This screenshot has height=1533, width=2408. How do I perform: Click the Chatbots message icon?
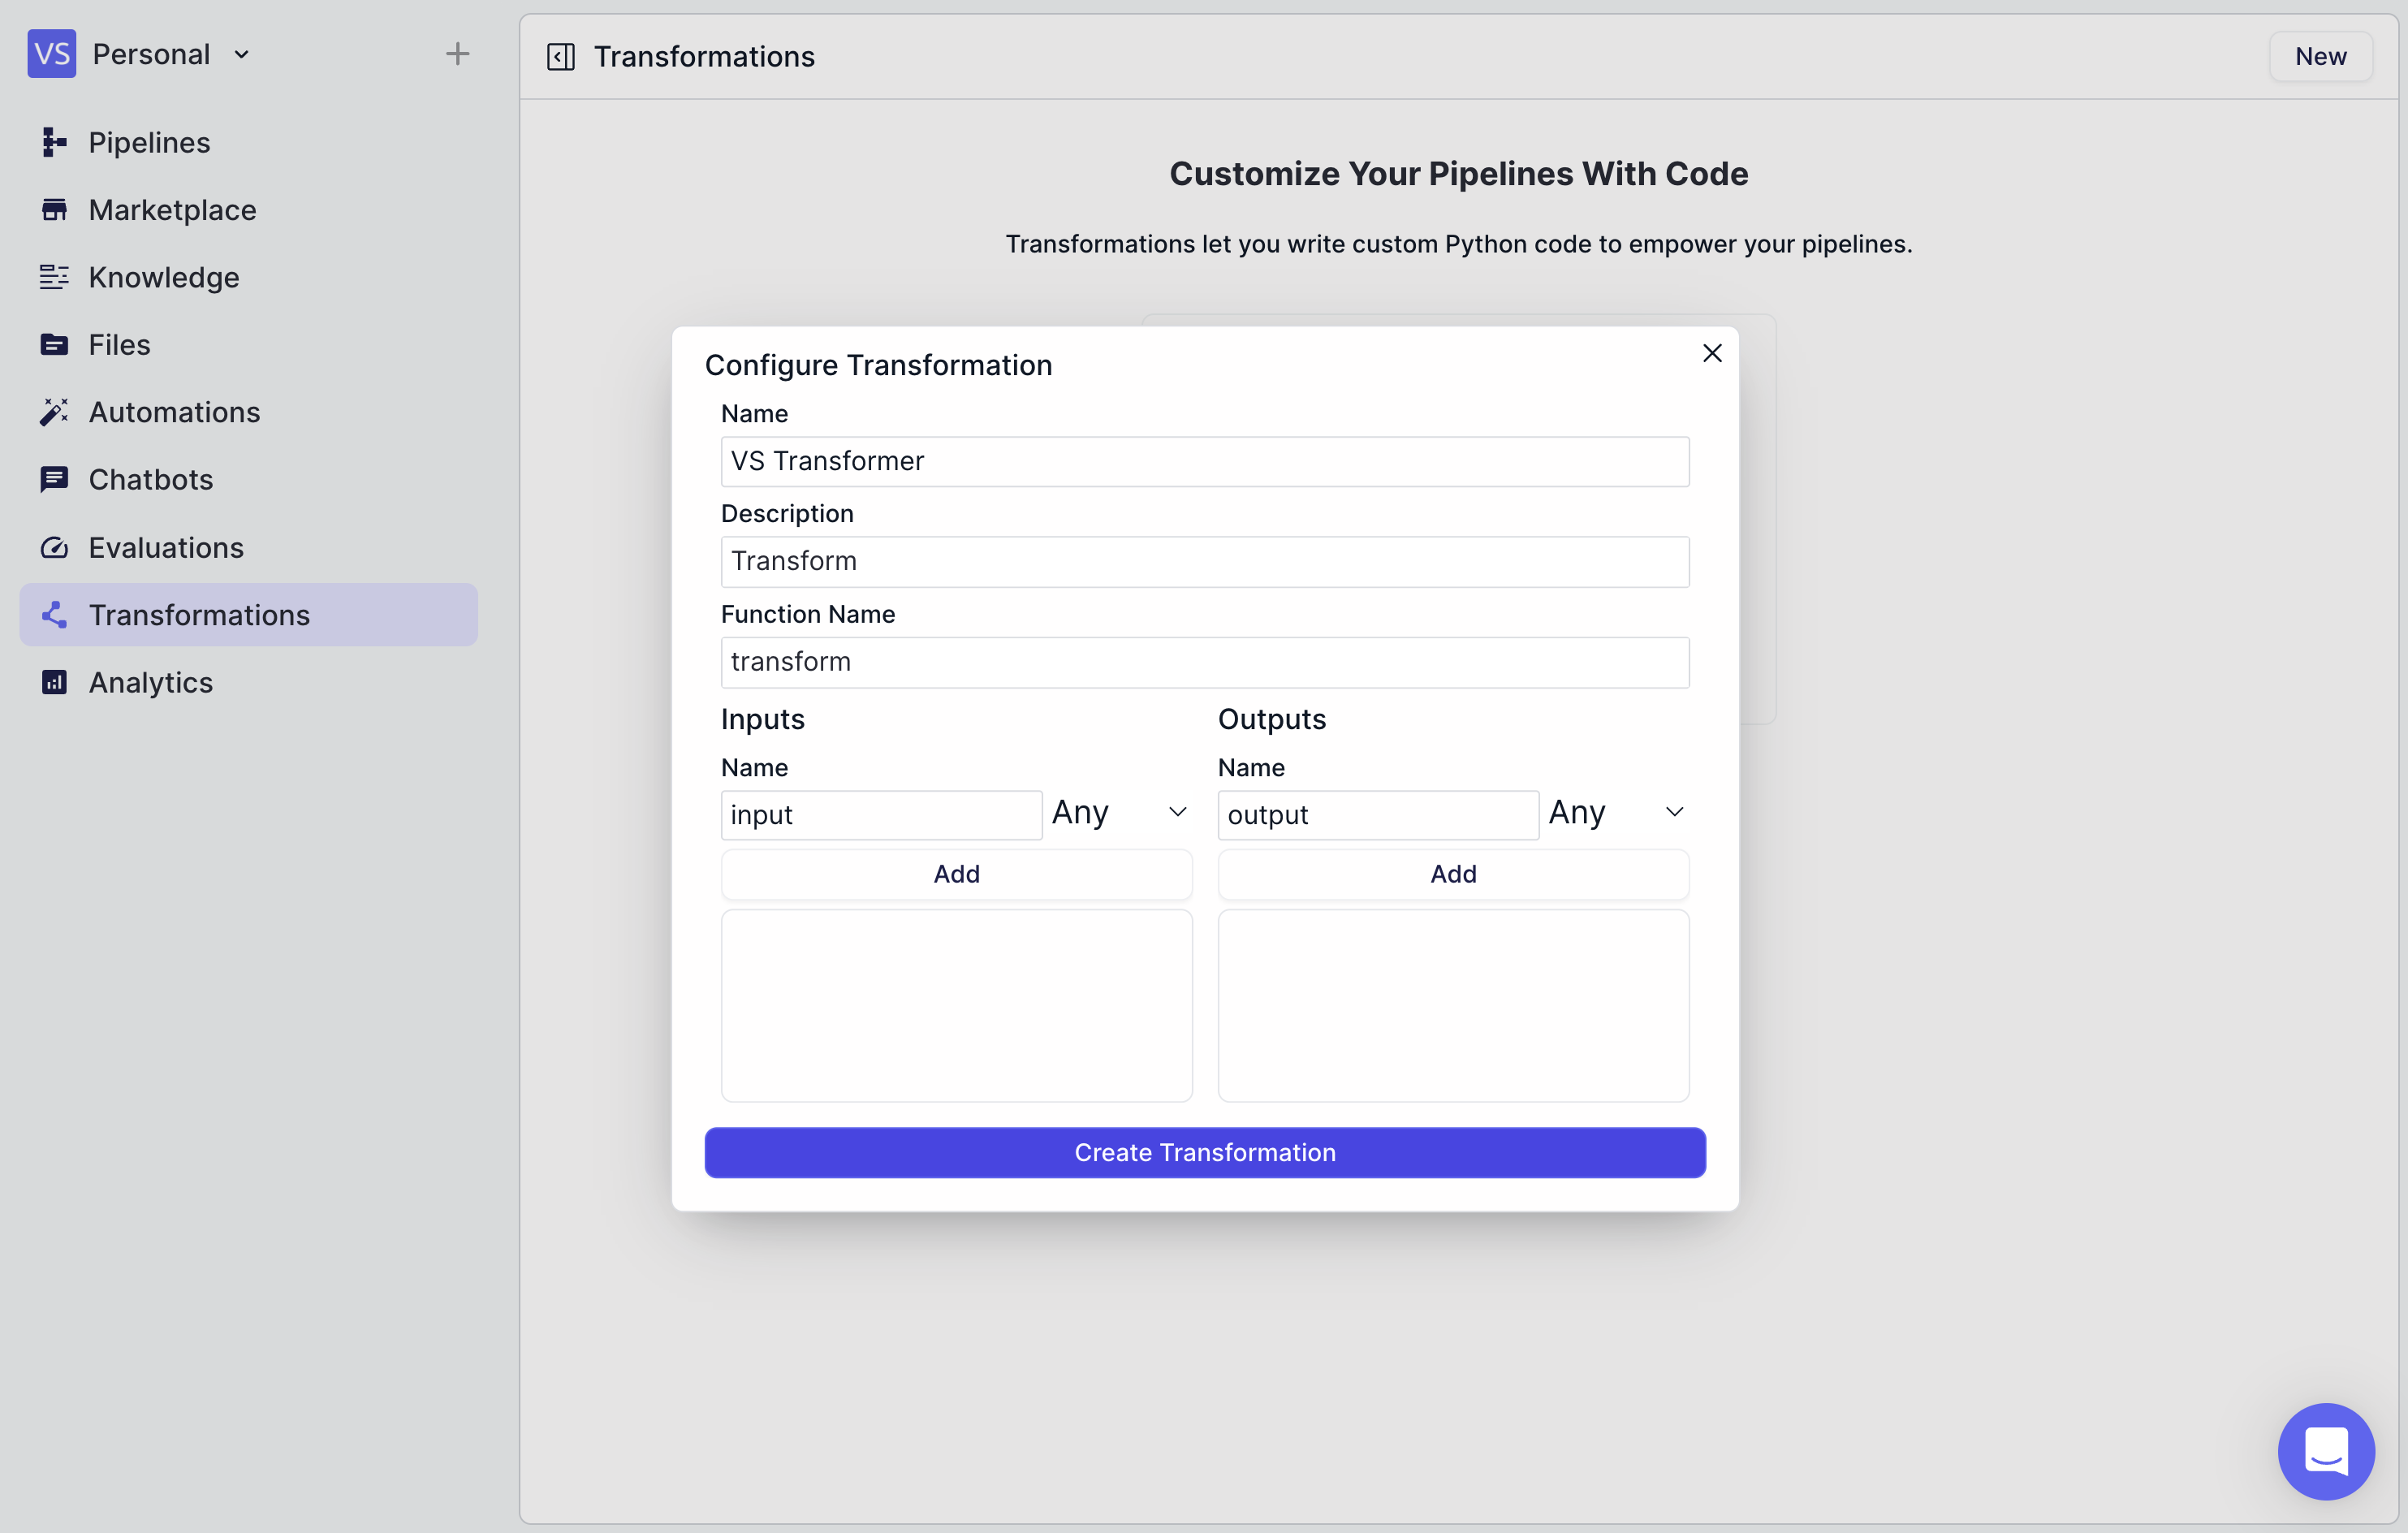pyautogui.click(x=54, y=480)
